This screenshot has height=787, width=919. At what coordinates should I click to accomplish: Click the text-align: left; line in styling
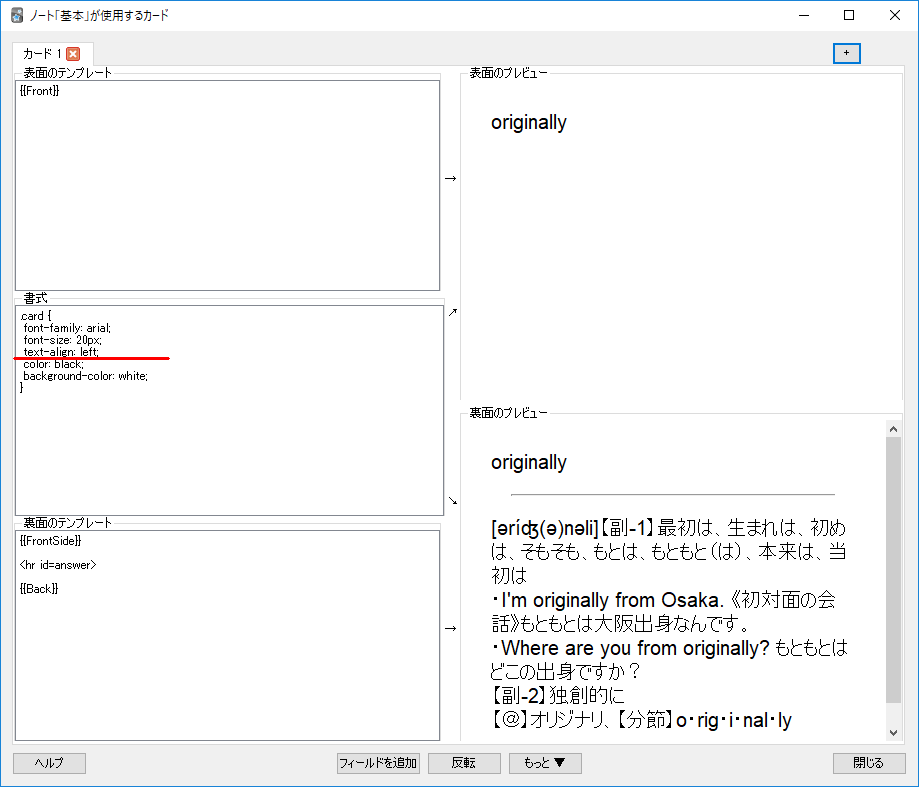coord(60,352)
